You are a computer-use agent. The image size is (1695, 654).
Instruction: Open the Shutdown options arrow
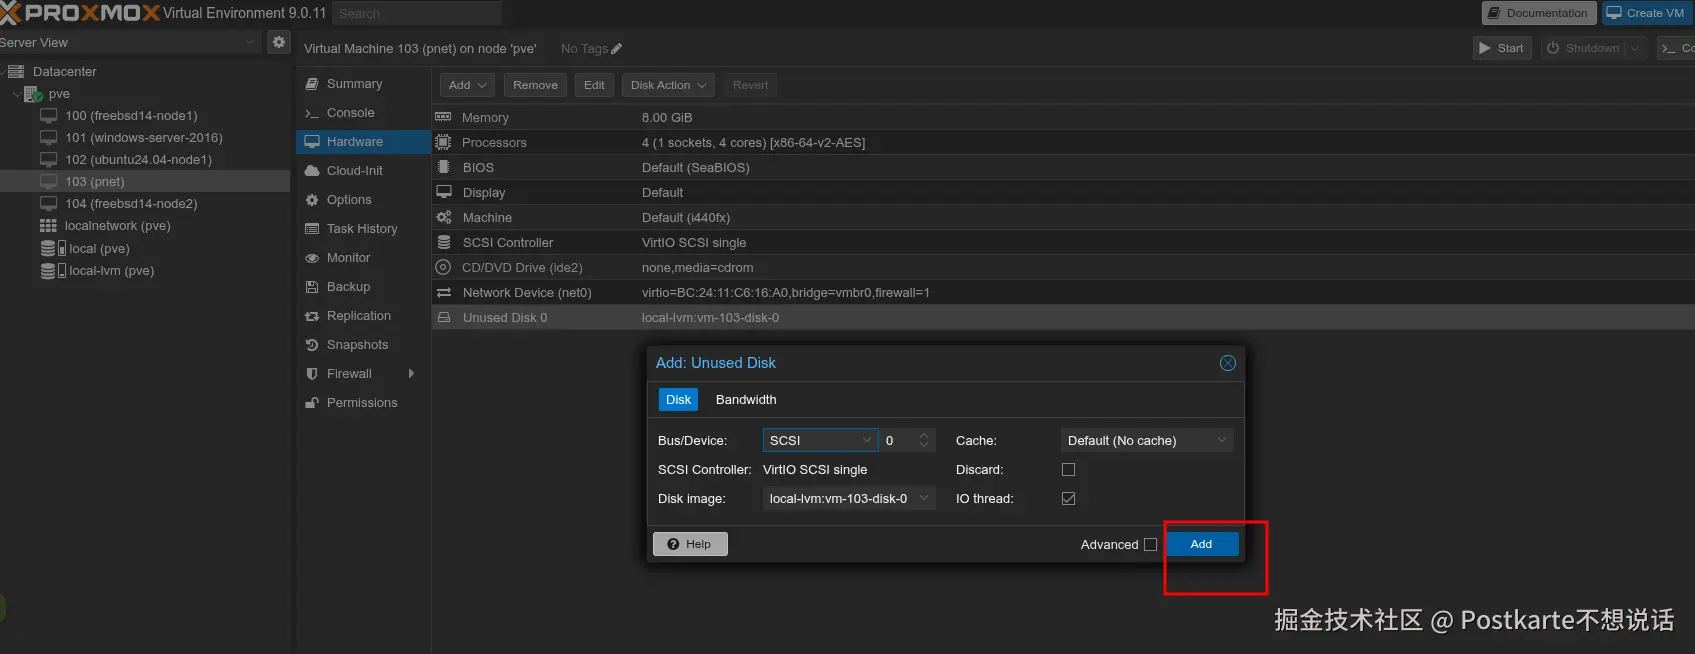click(1636, 48)
